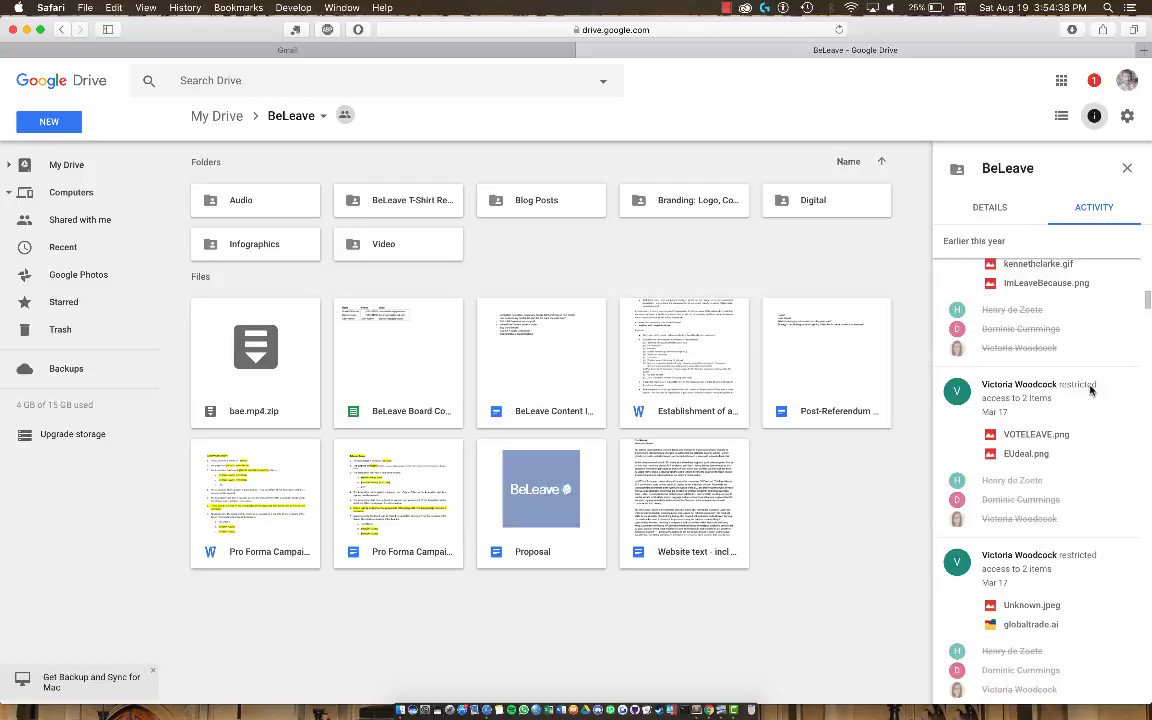Switch to list view layout icon
This screenshot has height=720, width=1152.
tap(1061, 115)
